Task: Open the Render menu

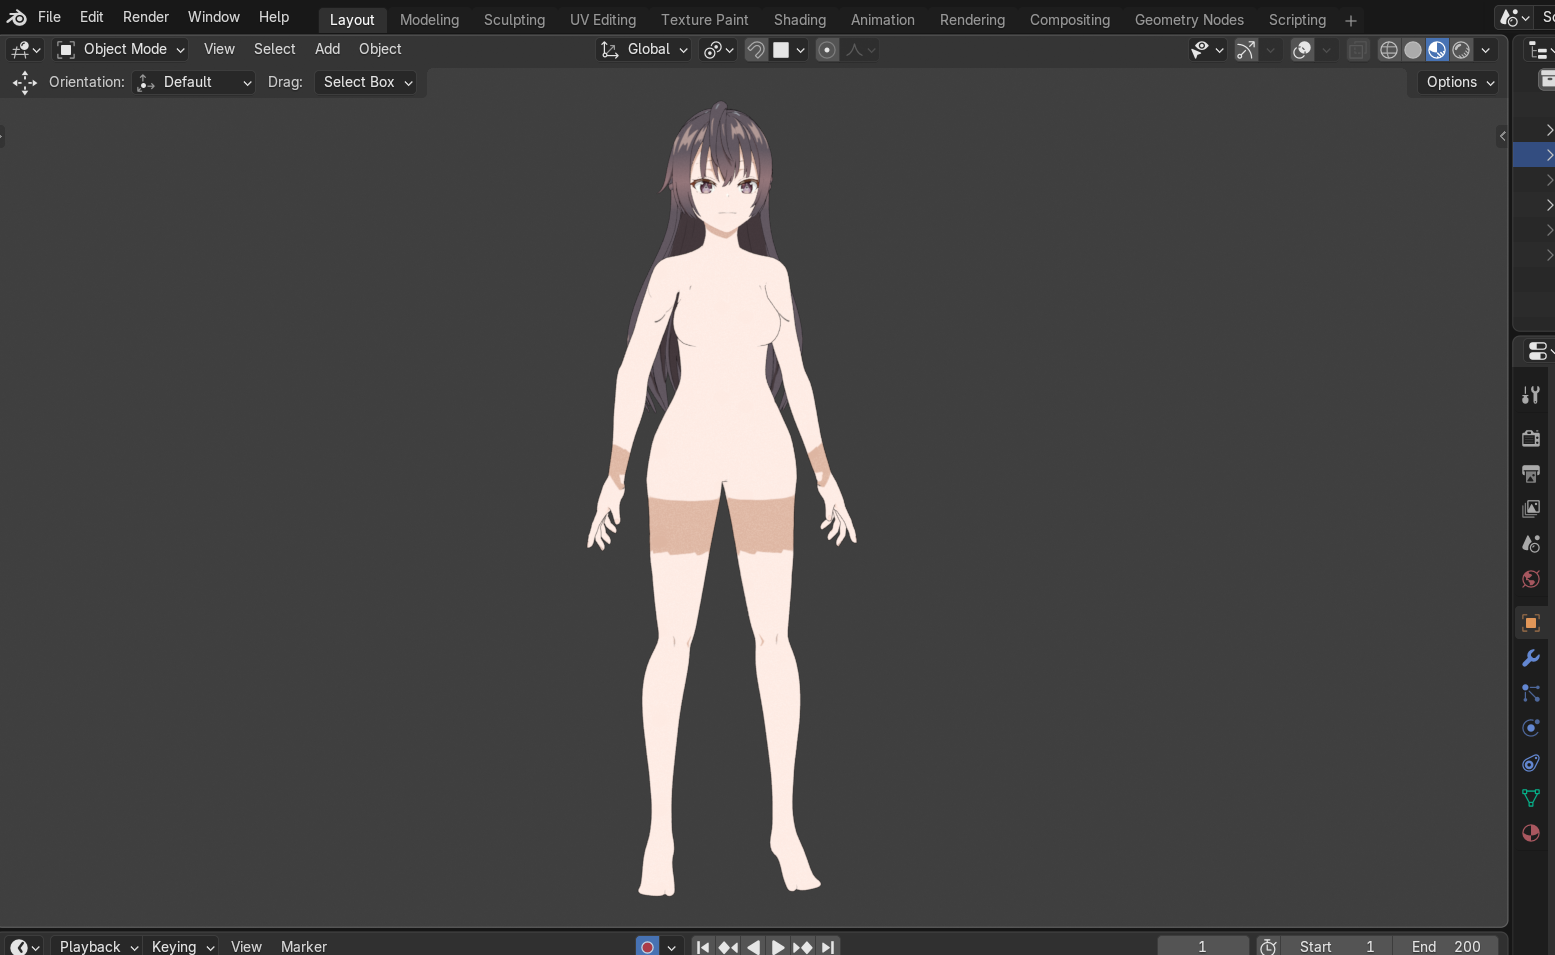Action: click(x=146, y=17)
